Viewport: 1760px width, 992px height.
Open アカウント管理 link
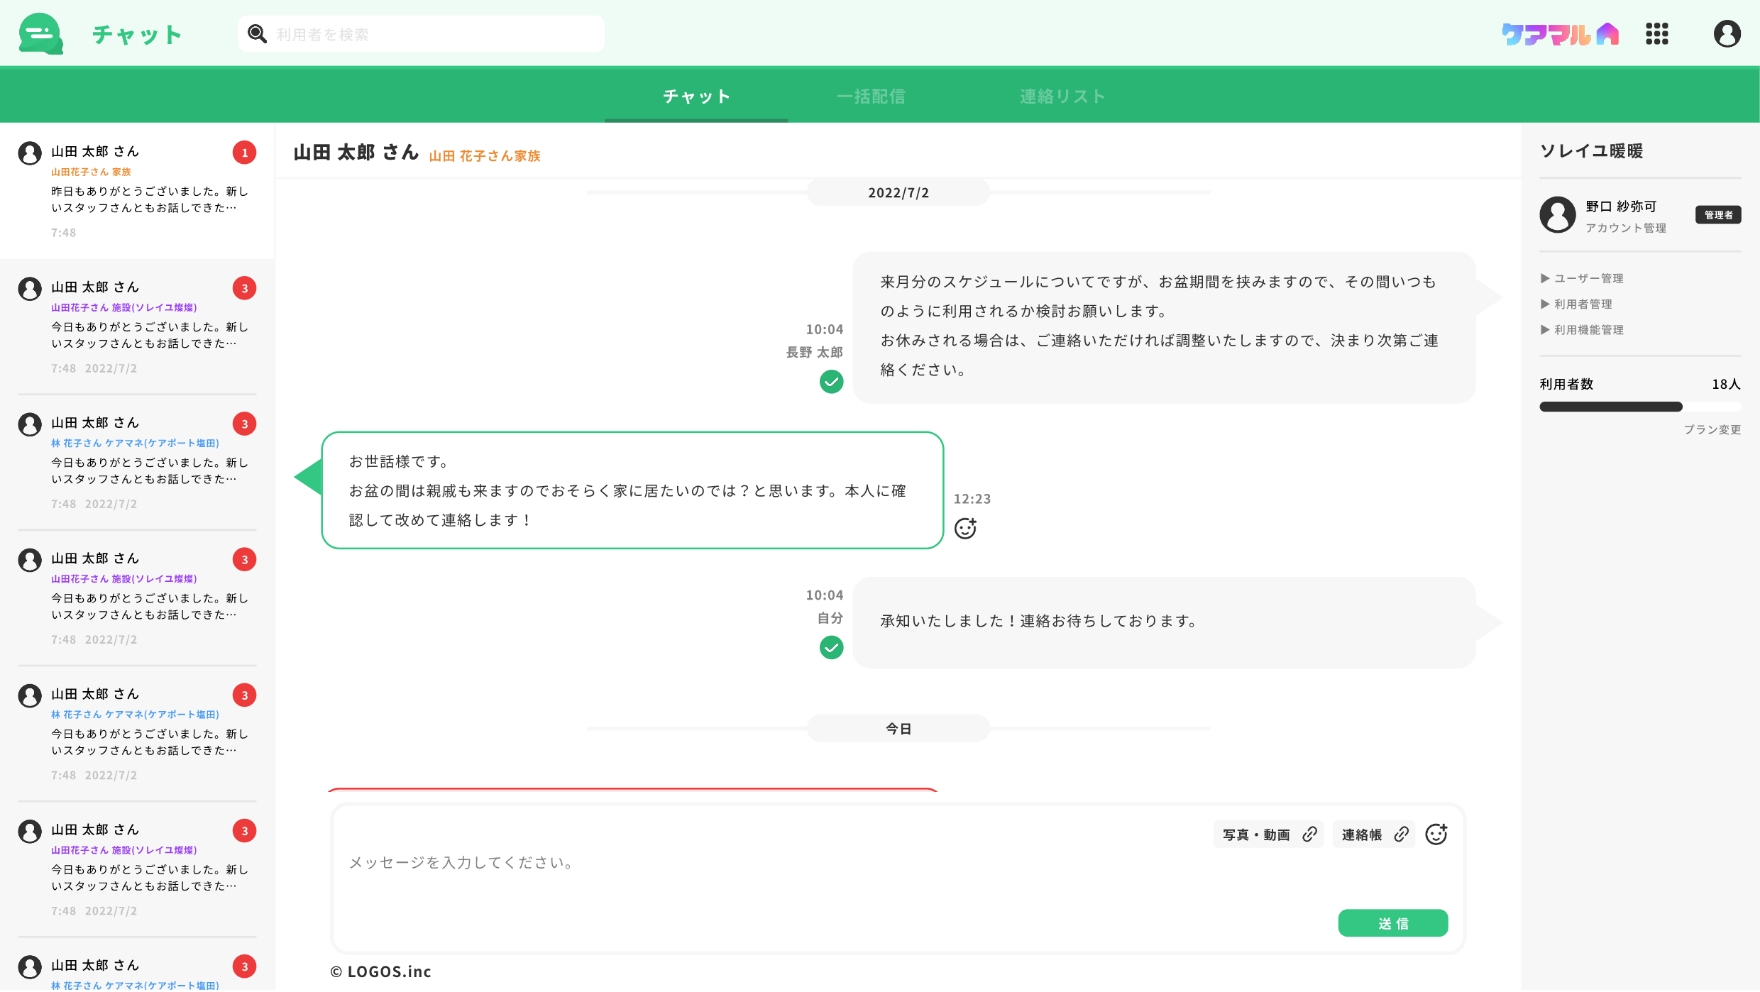(1625, 228)
